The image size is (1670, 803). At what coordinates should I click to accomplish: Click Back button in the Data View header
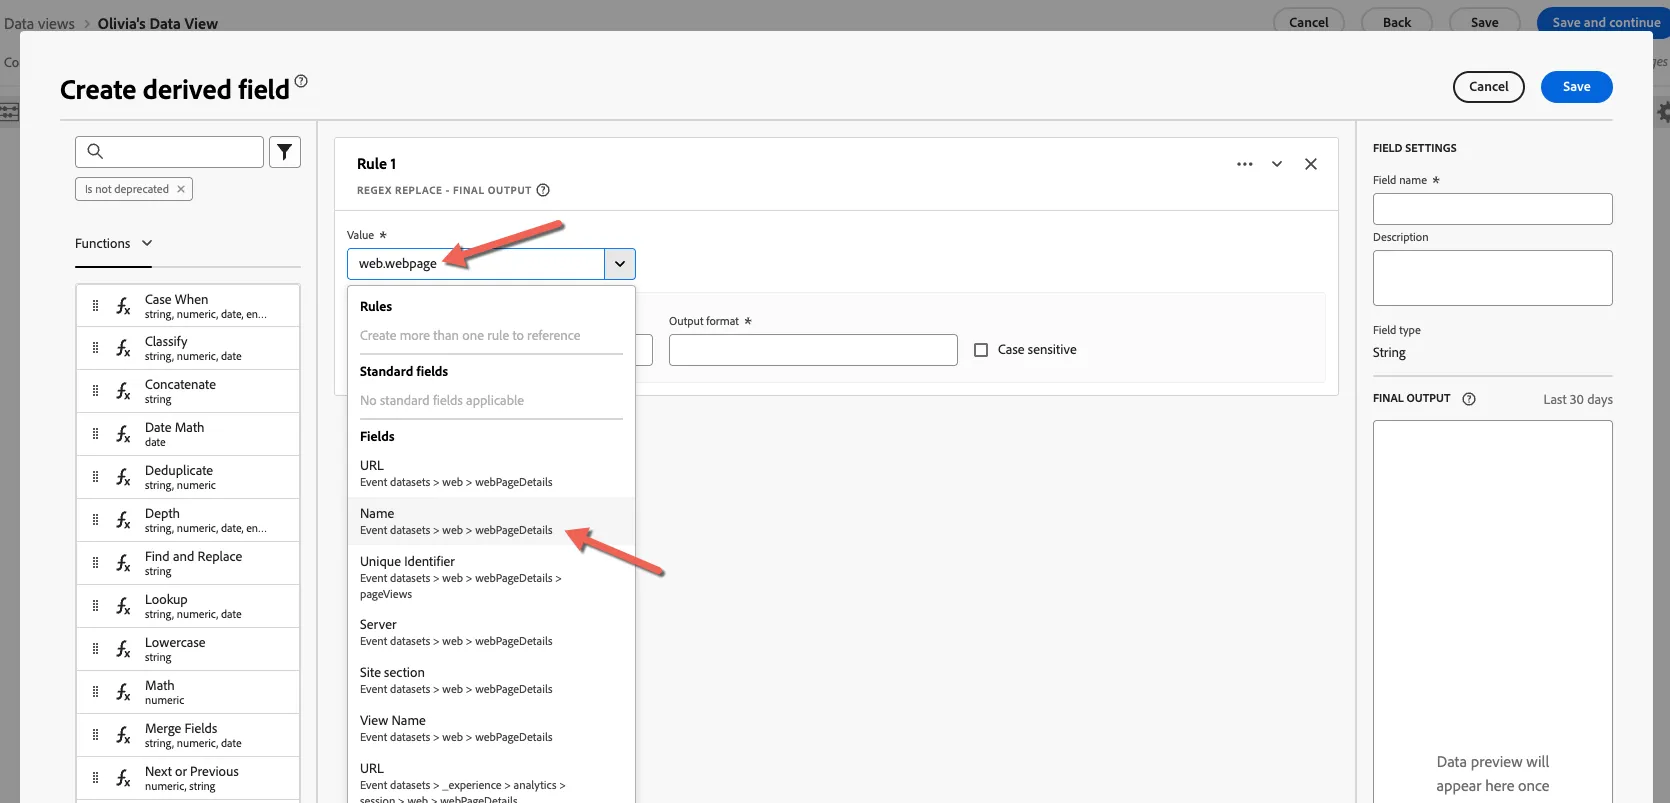(x=1397, y=22)
